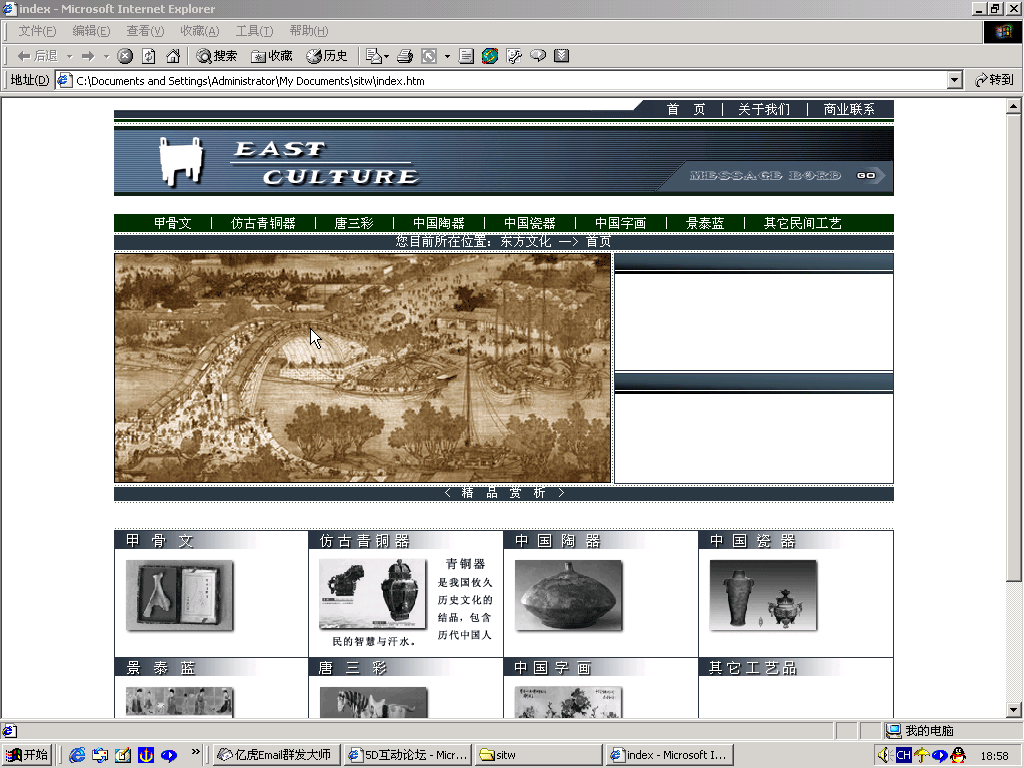Click the 首页 top navigation link
Image resolution: width=1024 pixels, height=768 pixels.
coord(686,109)
